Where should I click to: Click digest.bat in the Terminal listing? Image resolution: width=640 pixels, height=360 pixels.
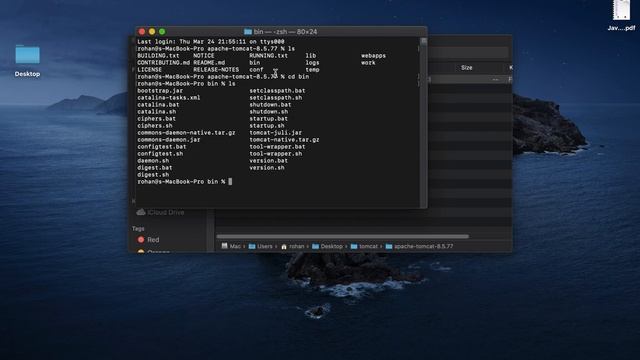click(155, 168)
